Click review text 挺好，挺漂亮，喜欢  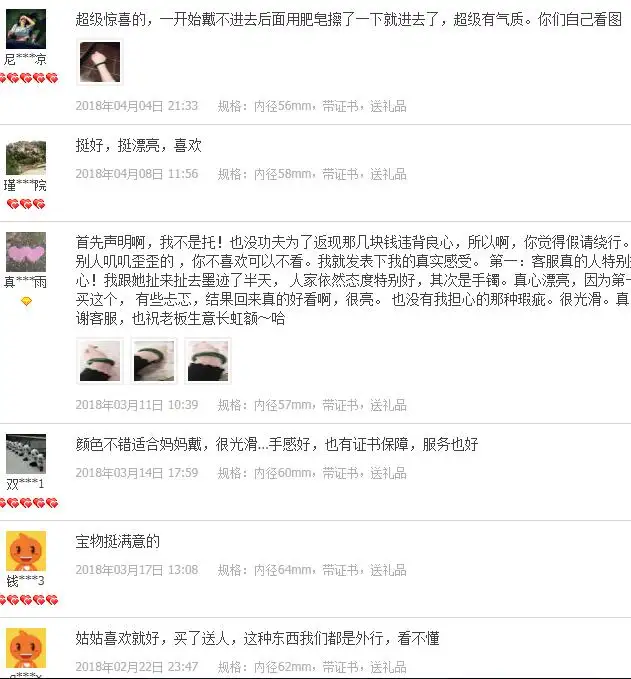click(139, 145)
